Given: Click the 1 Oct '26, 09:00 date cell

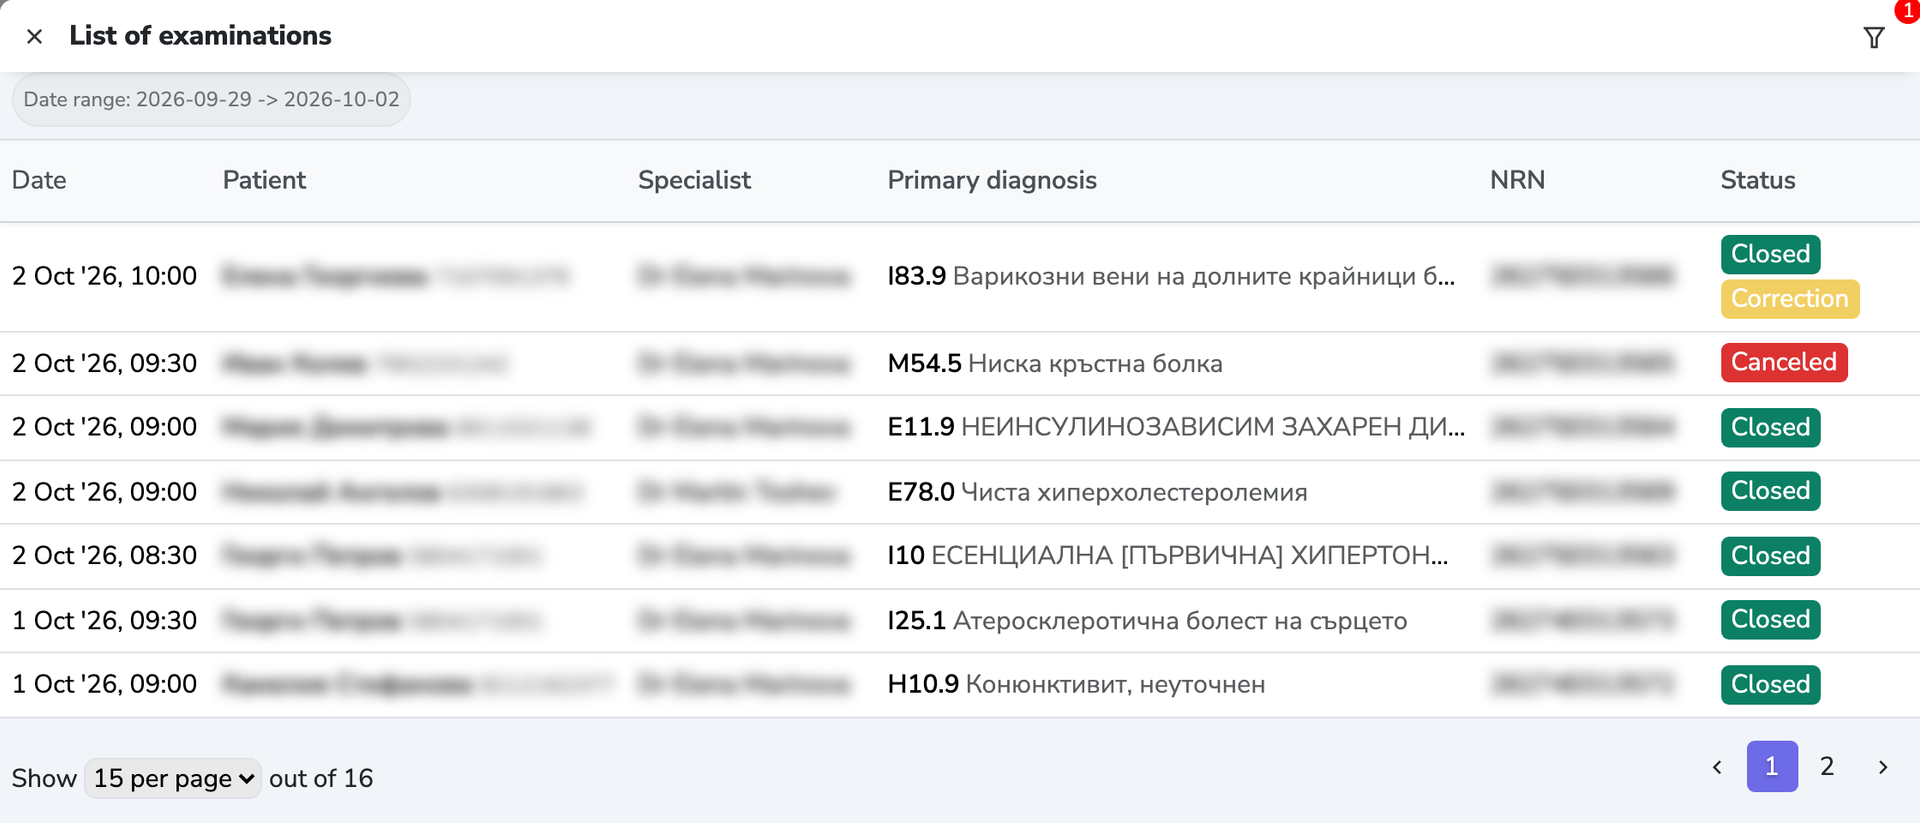Looking at the screenshot, I should (104, 684).
